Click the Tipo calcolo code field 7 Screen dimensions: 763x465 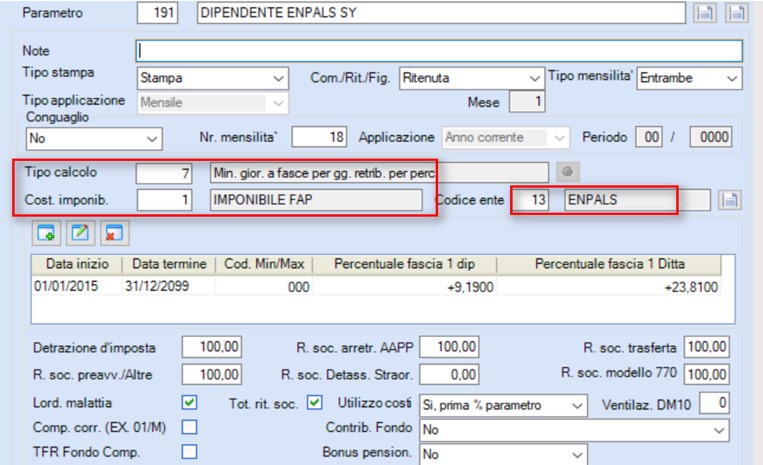tap(164, 173)
